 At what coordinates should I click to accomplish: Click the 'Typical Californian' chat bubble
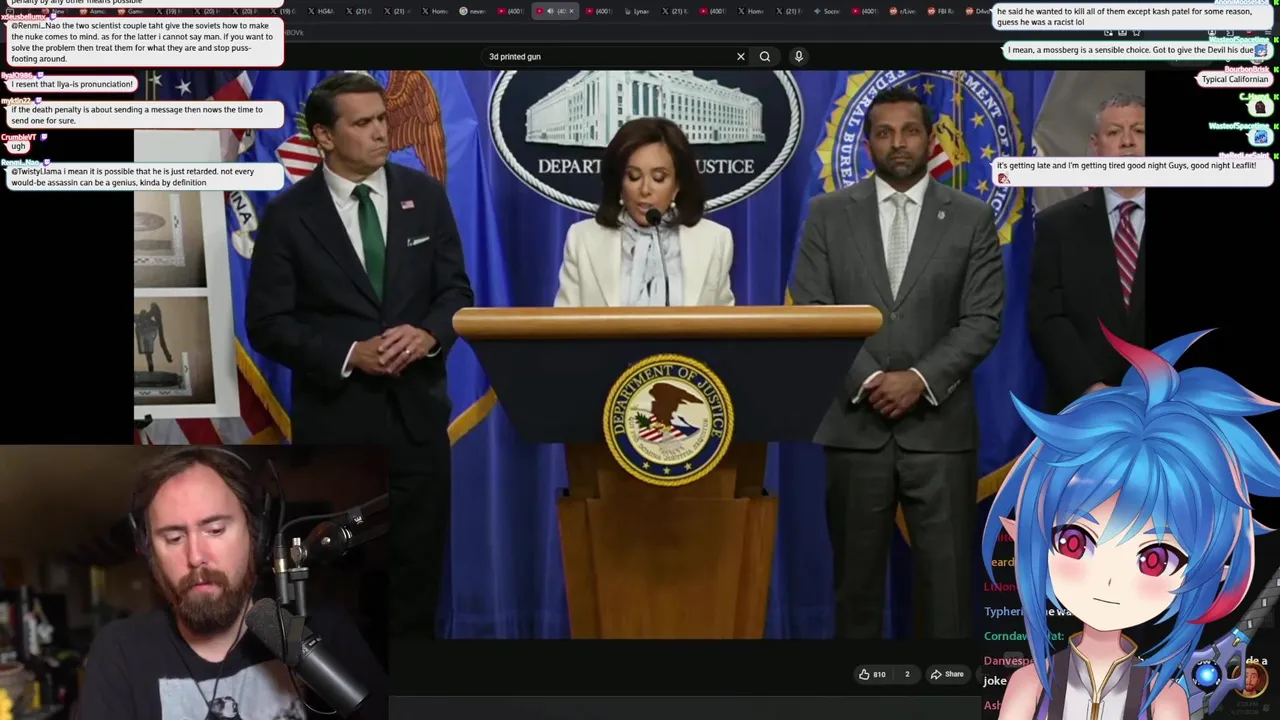[1235, 80]
